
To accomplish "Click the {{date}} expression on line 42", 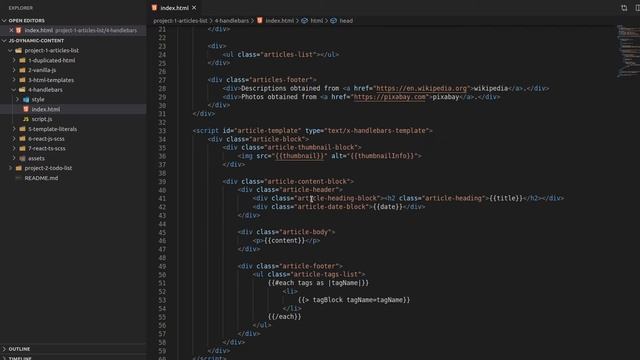I will click(388, 207).
